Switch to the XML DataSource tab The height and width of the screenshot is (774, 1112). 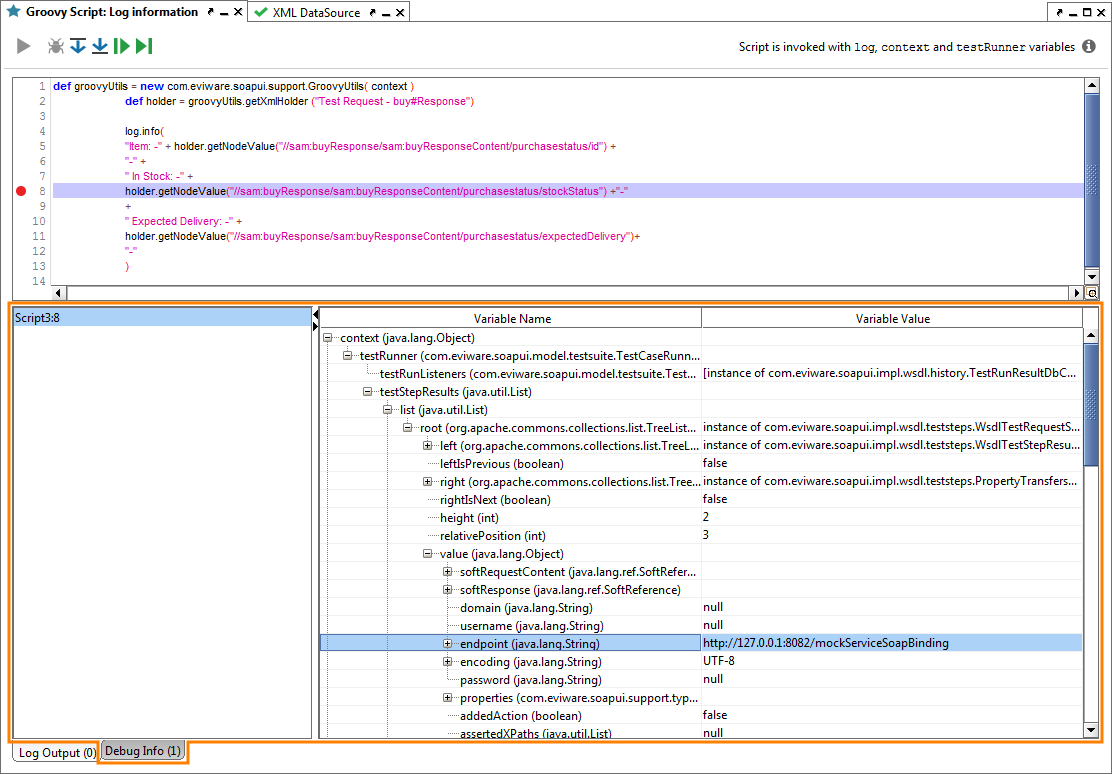316,13
